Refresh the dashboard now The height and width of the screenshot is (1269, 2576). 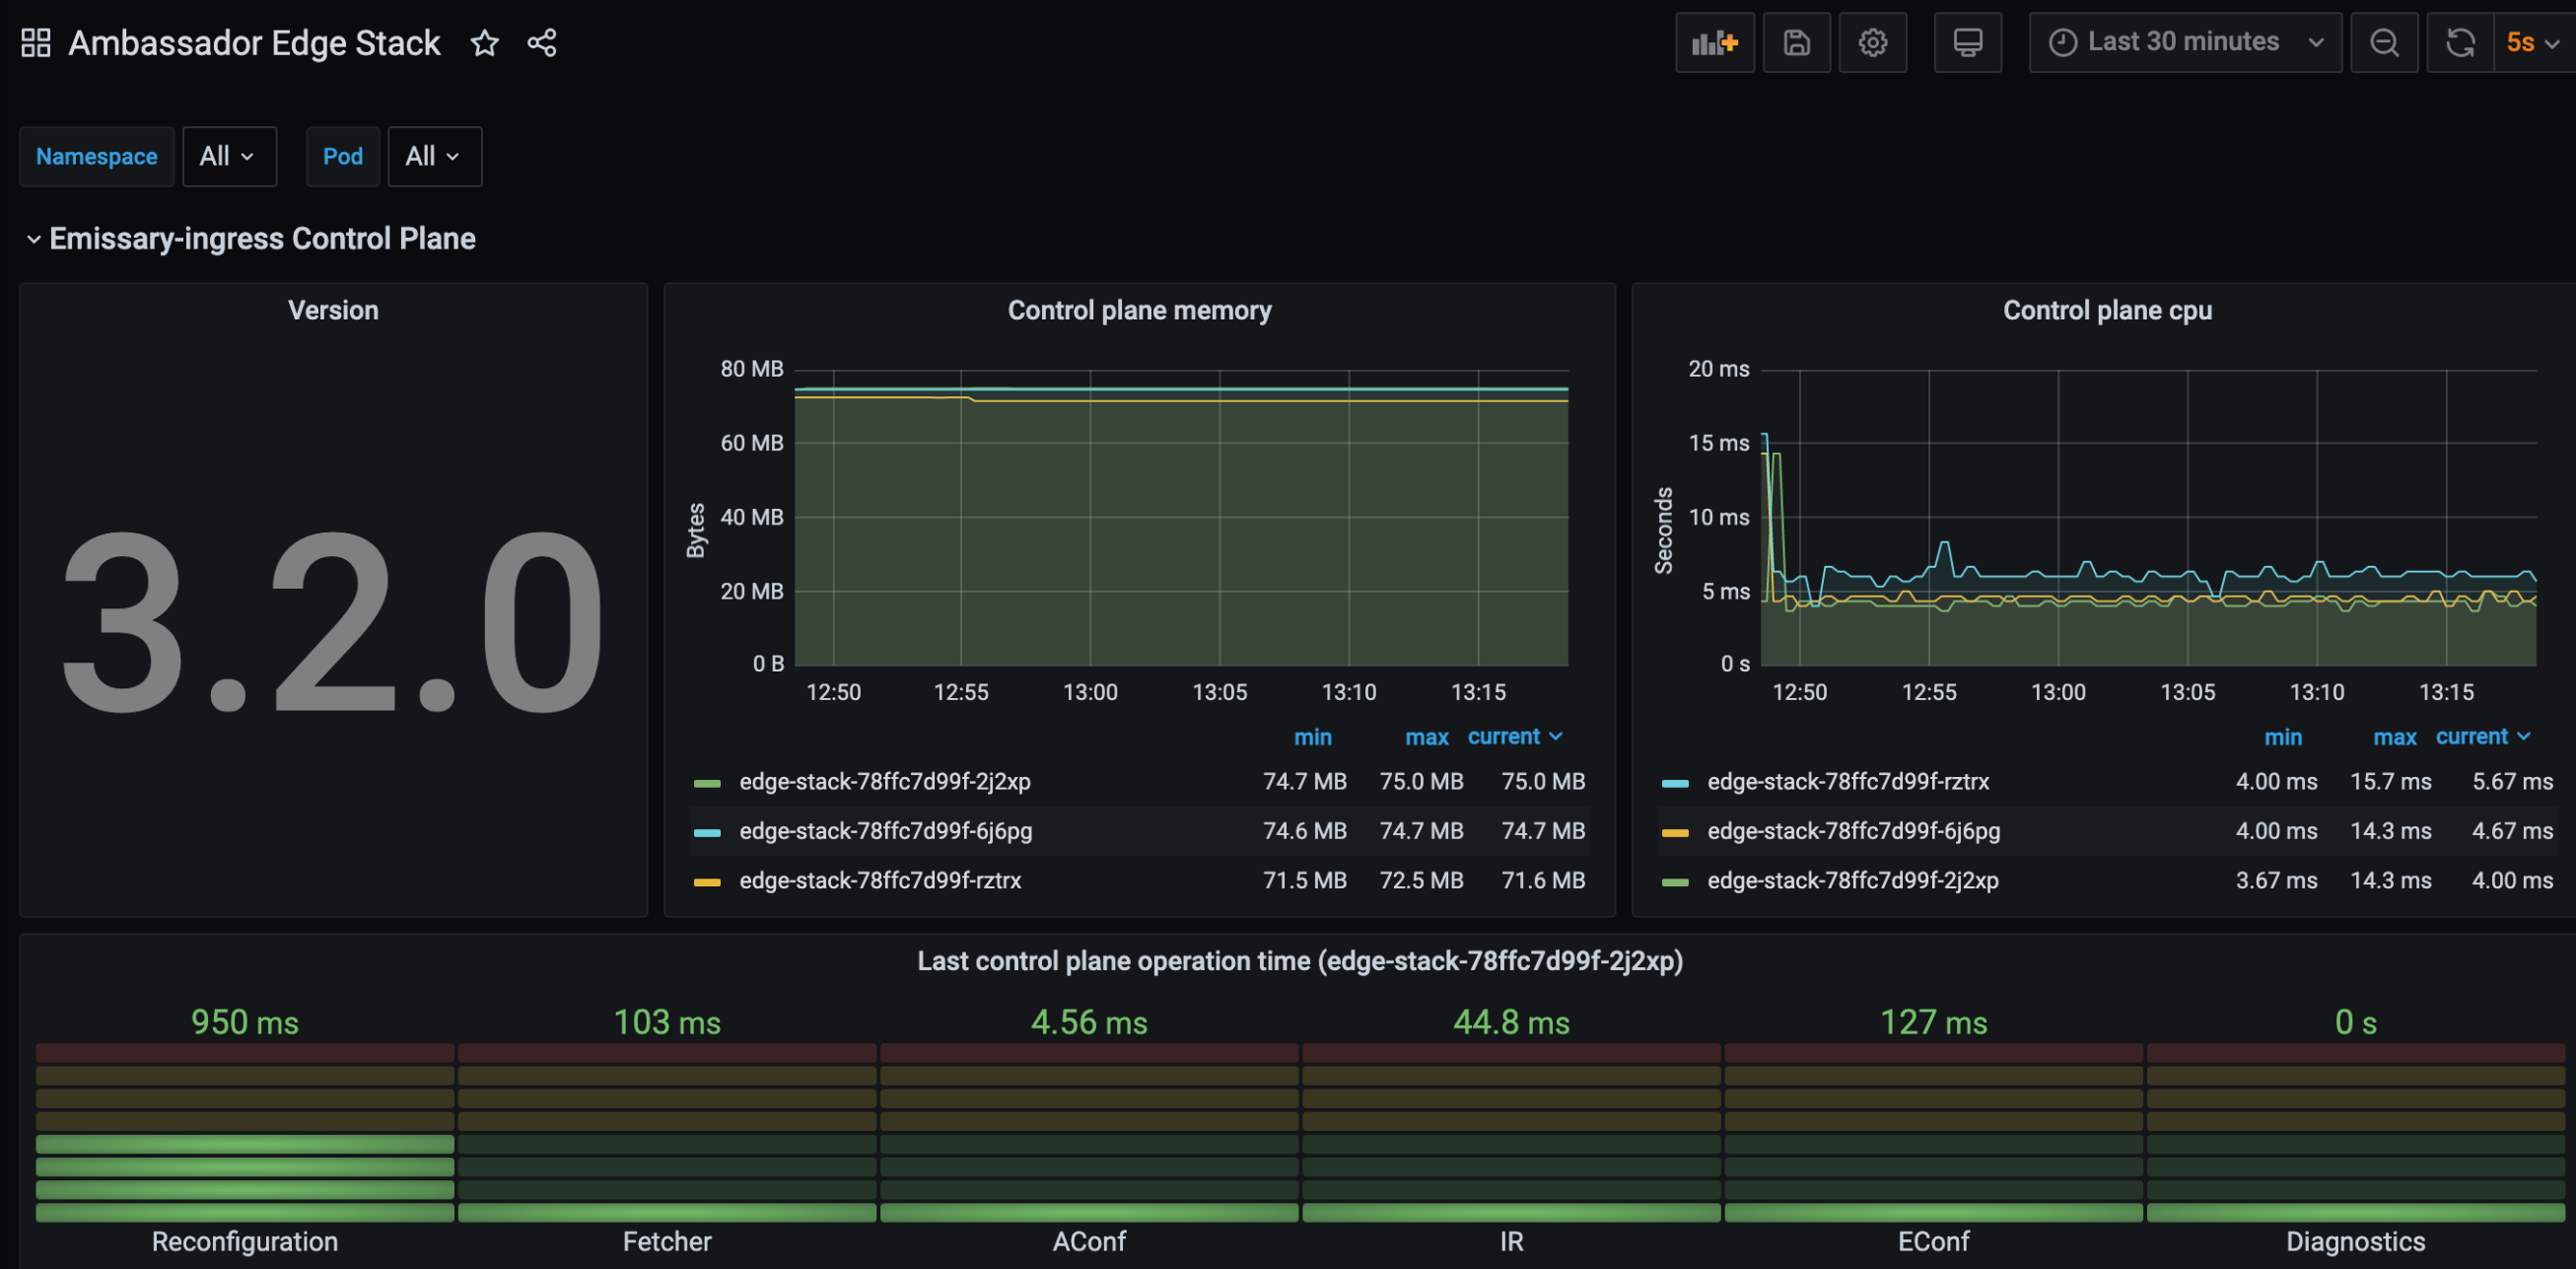coord(2461,43)
